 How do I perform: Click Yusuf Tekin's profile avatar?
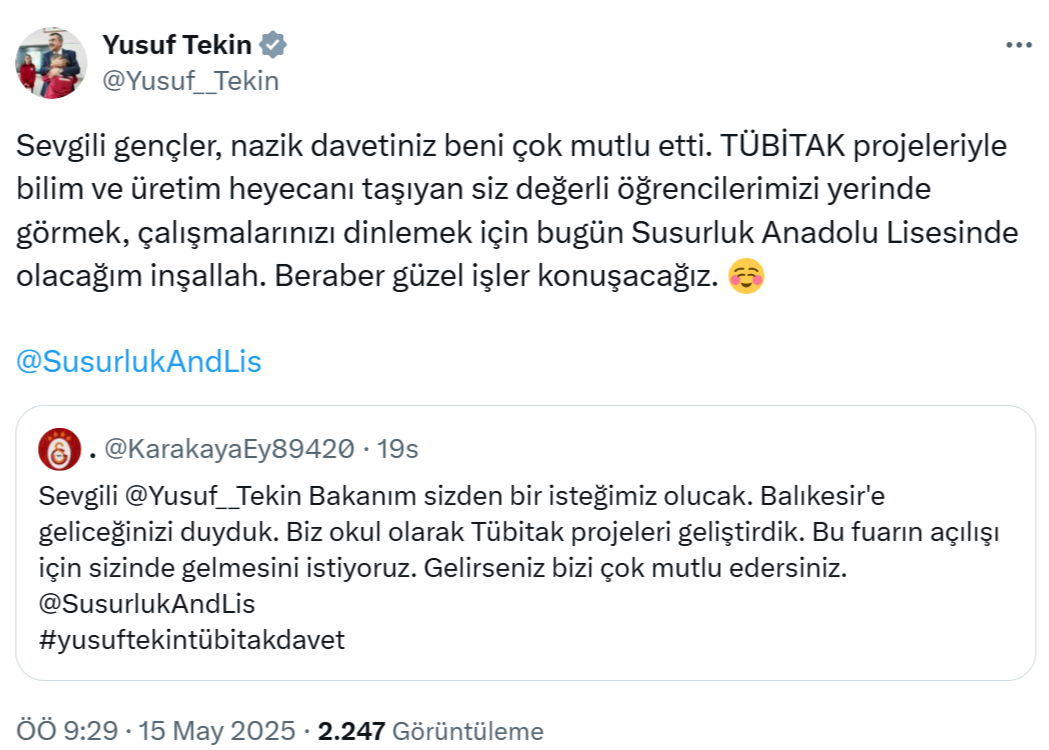point(51,63)
